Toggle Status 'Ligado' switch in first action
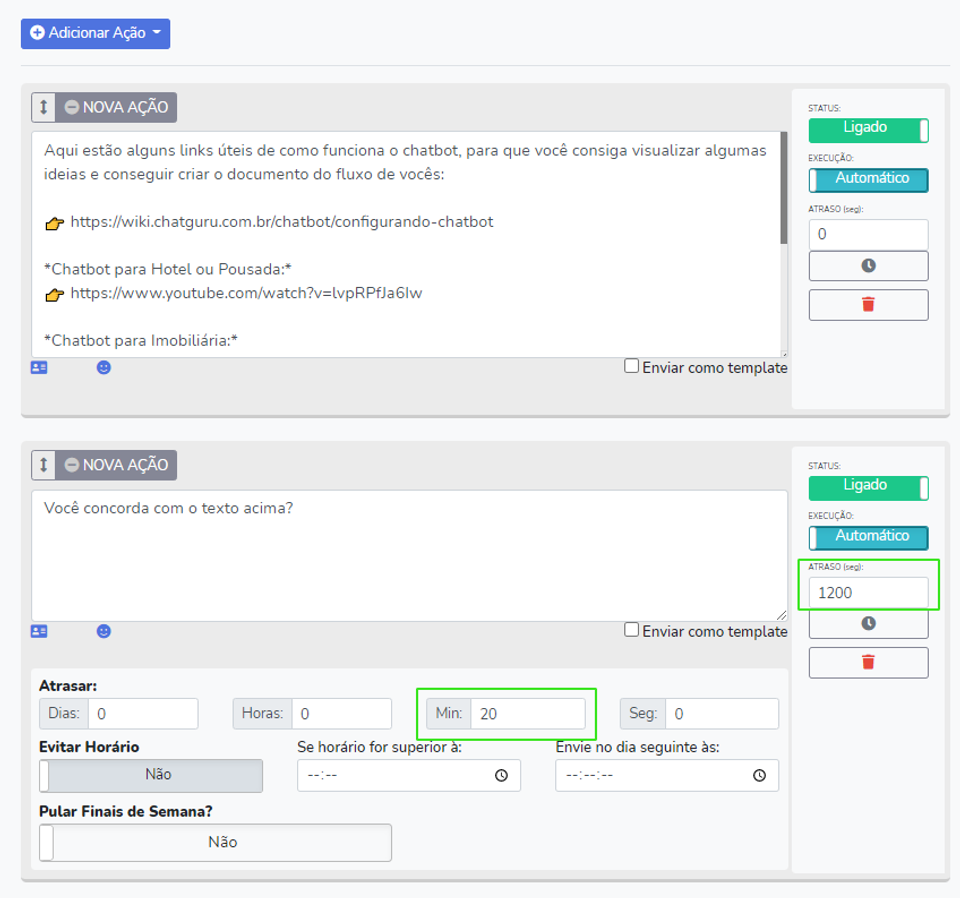960x898 pixels. 868,129
